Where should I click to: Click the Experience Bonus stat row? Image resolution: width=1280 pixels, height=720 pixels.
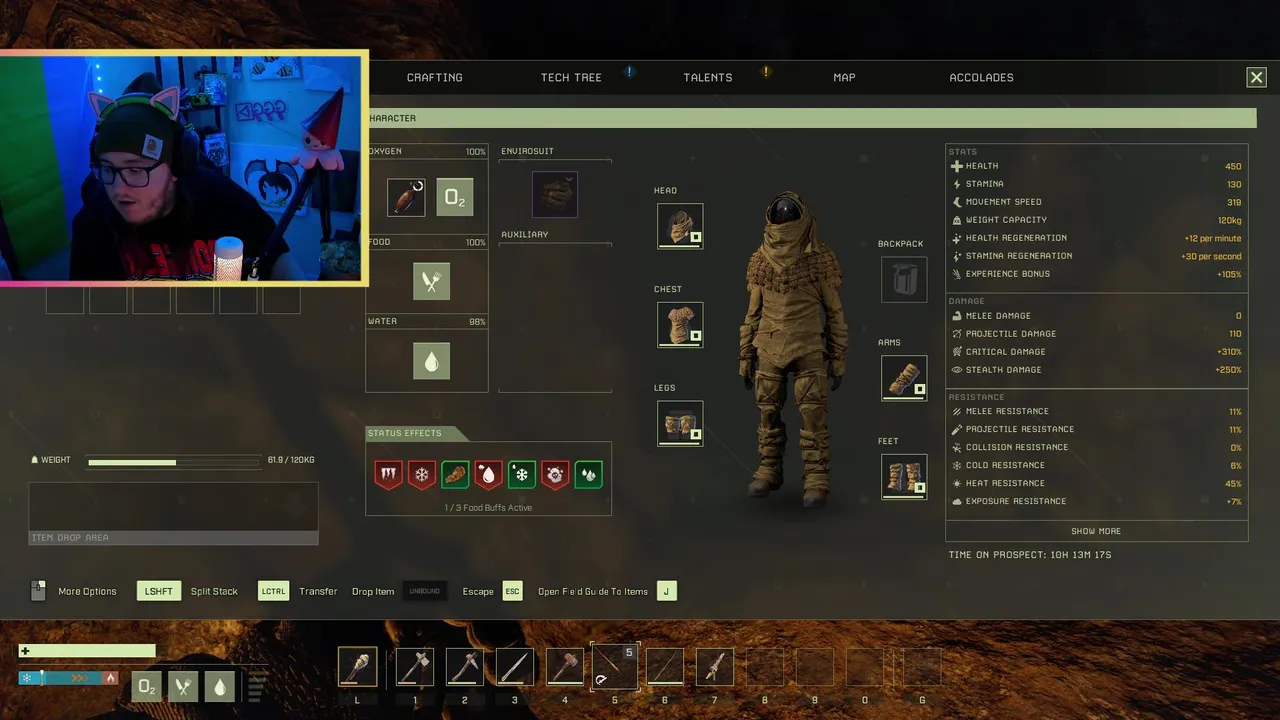click(1096, 274)
